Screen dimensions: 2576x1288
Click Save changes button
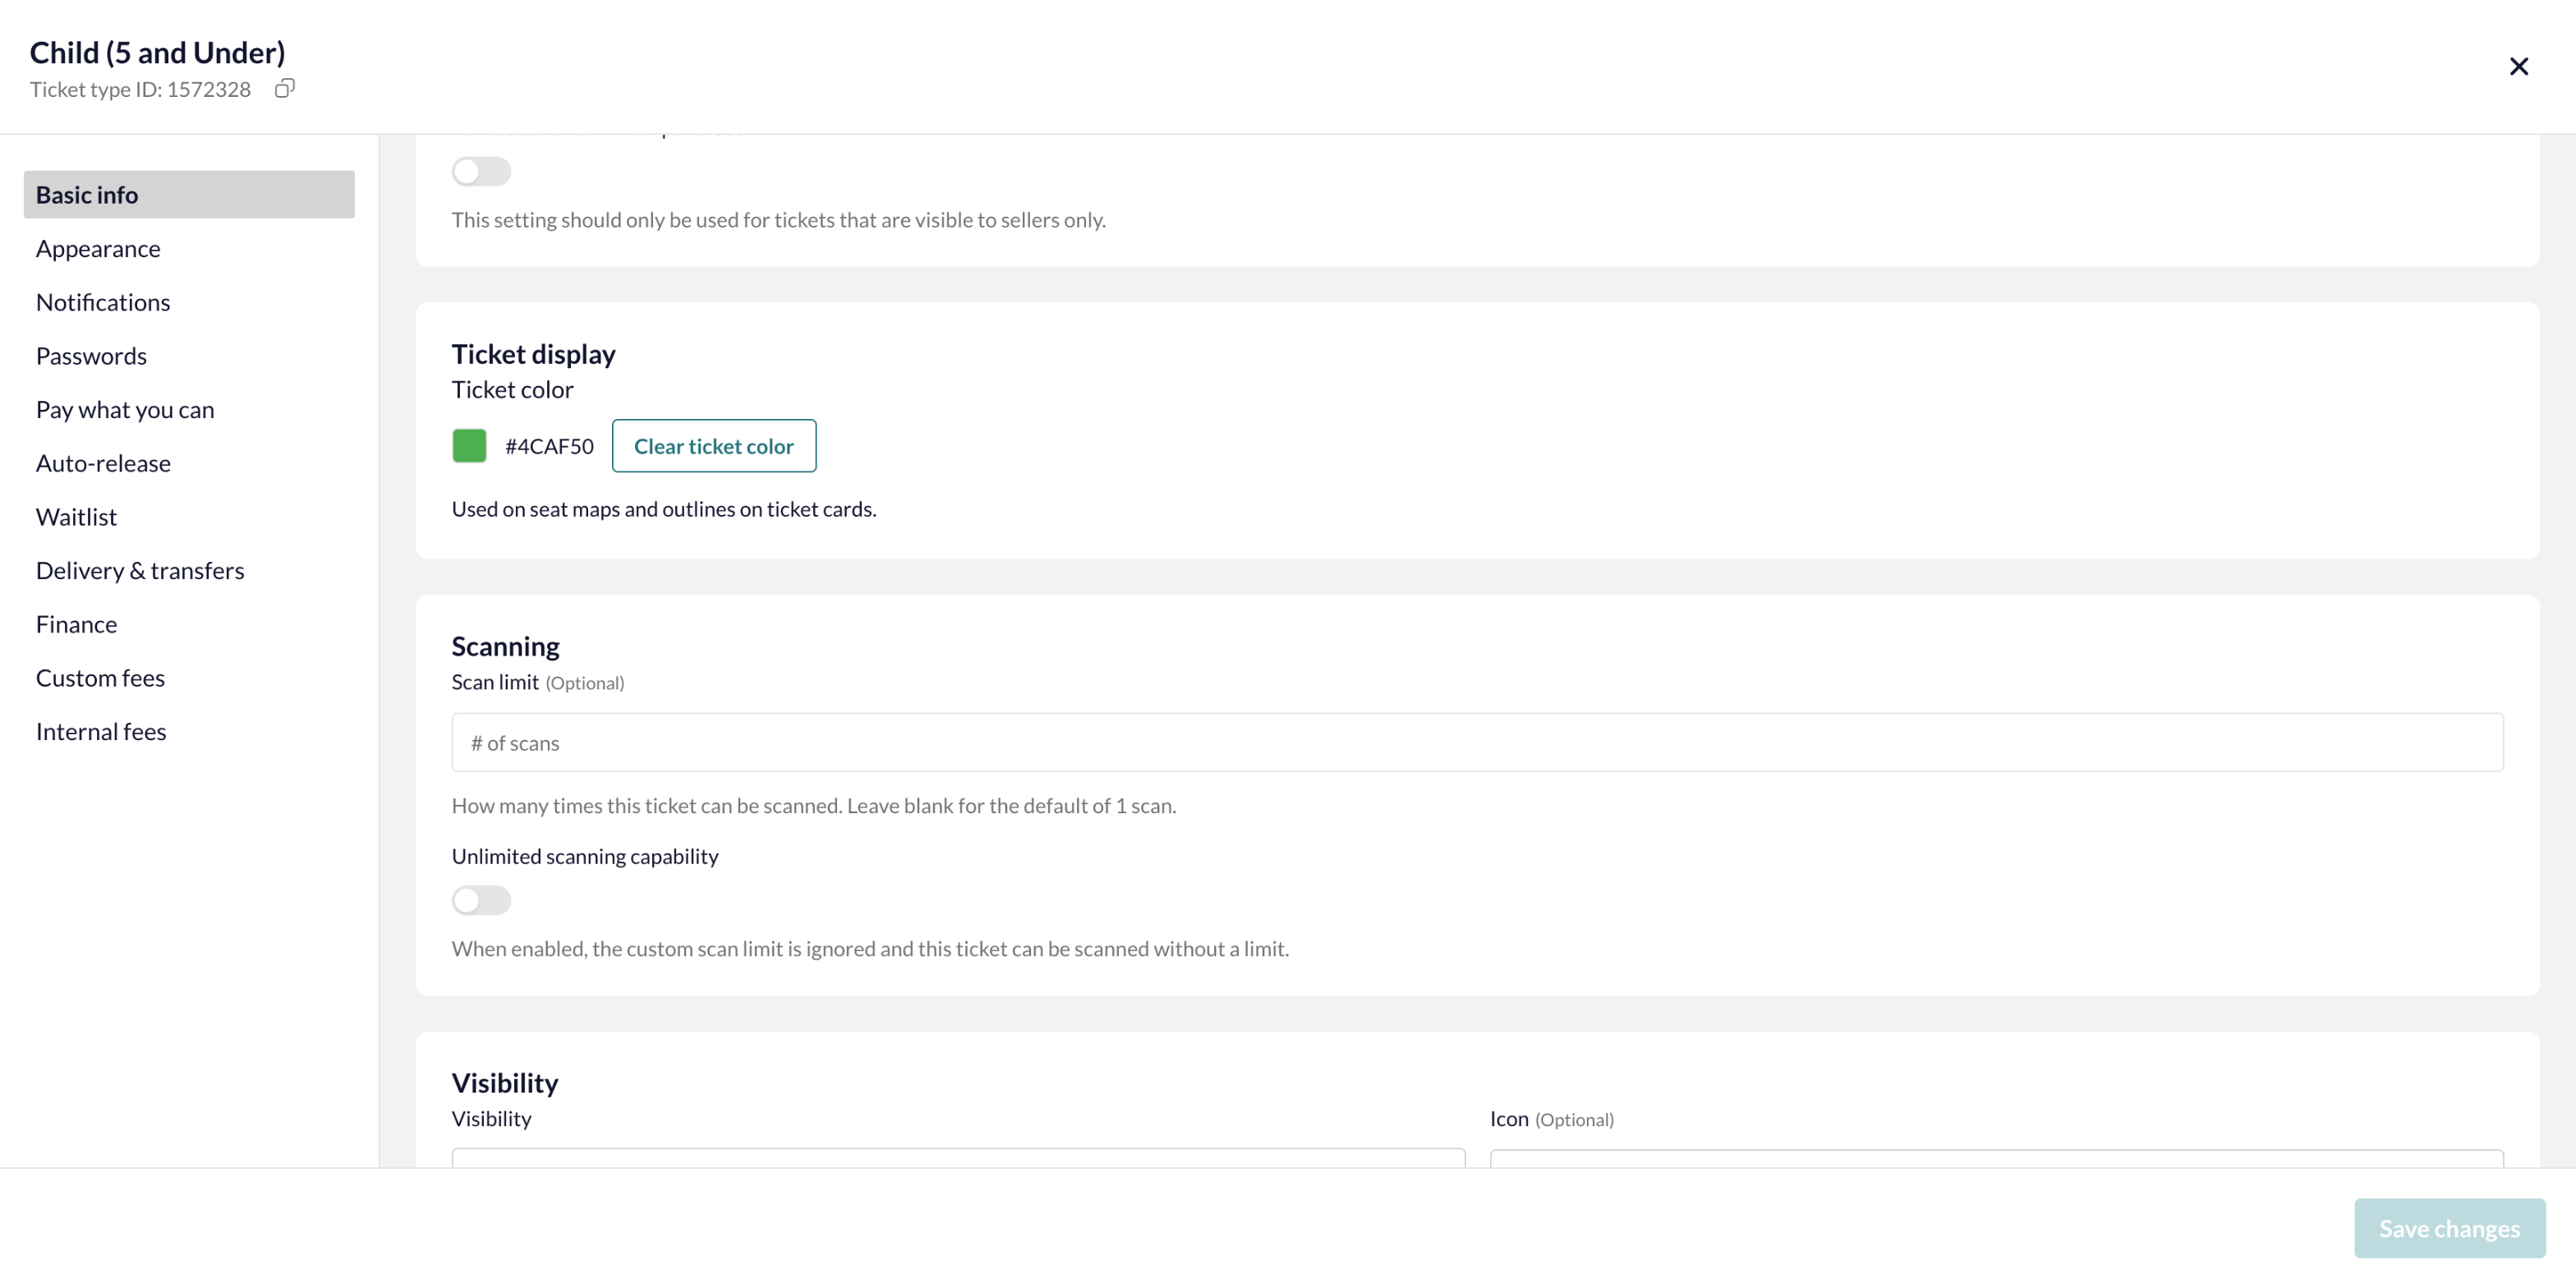2449,1228
